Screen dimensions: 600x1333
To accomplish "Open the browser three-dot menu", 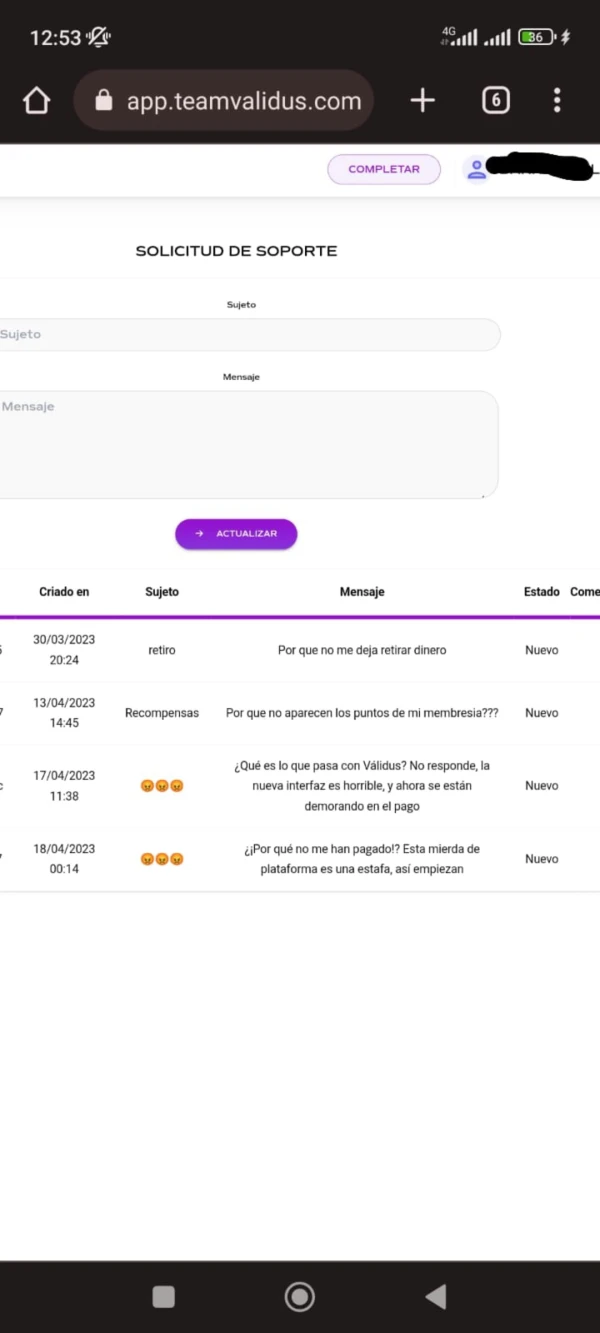I will 557,100.
